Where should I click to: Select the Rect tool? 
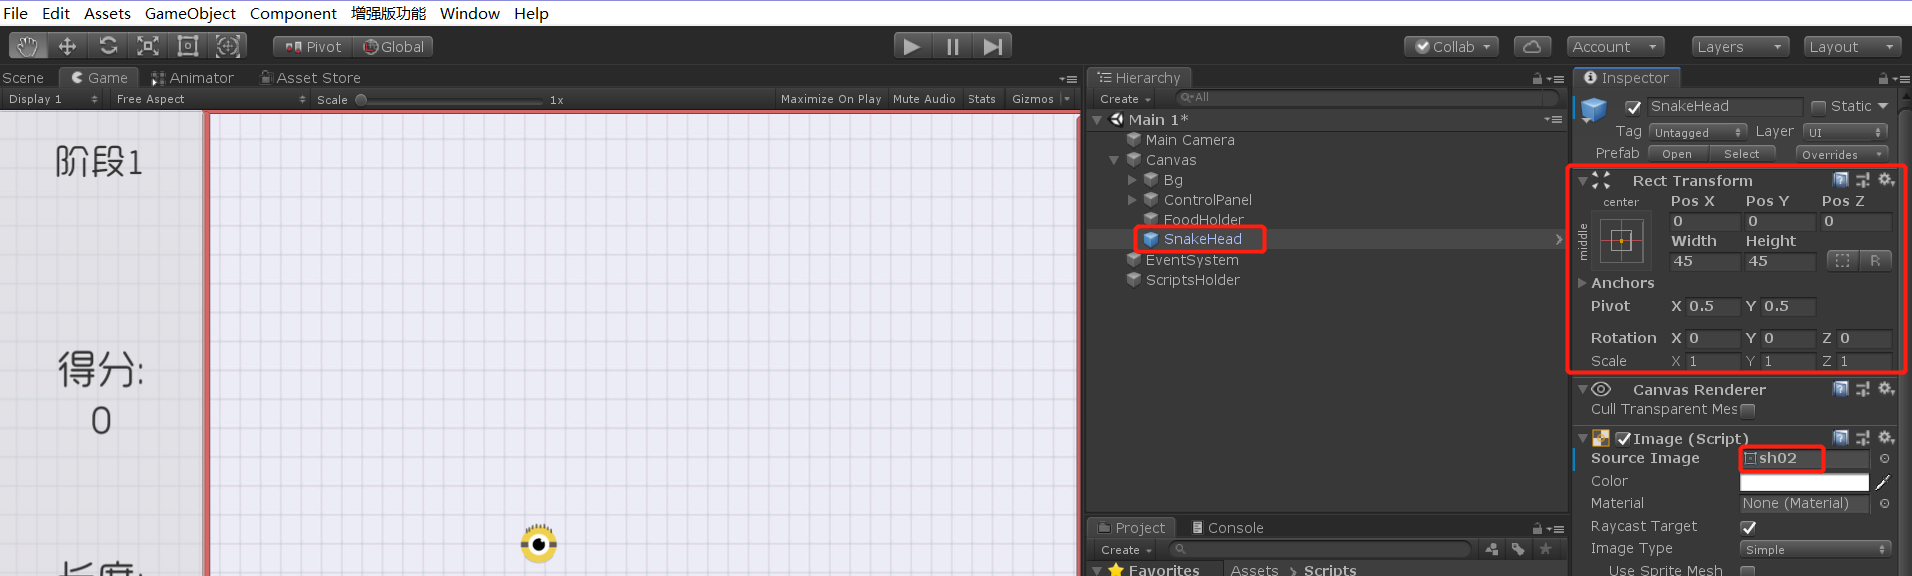pos(188,46)
